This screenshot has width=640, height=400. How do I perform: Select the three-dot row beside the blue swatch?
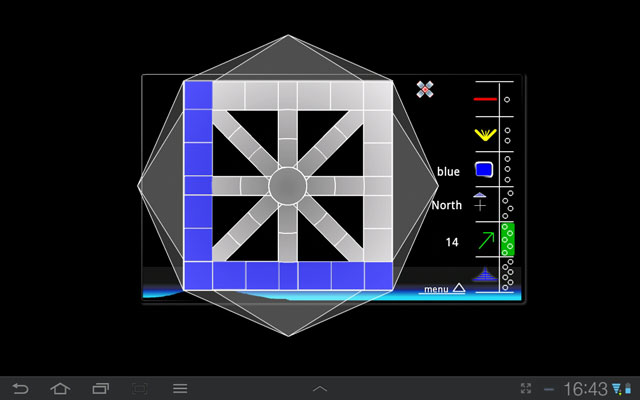point(507,169)
